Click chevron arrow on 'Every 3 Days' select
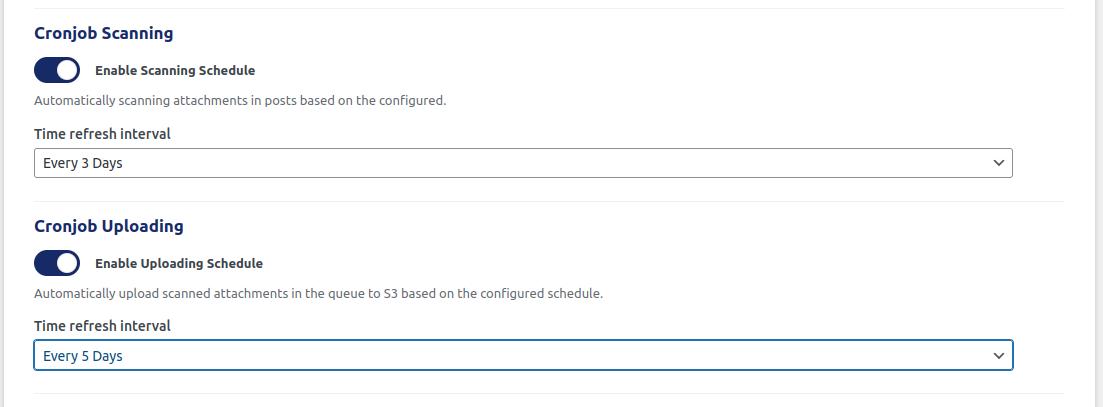The width and height of the screenshot is (1103, 407). [998, 163]
